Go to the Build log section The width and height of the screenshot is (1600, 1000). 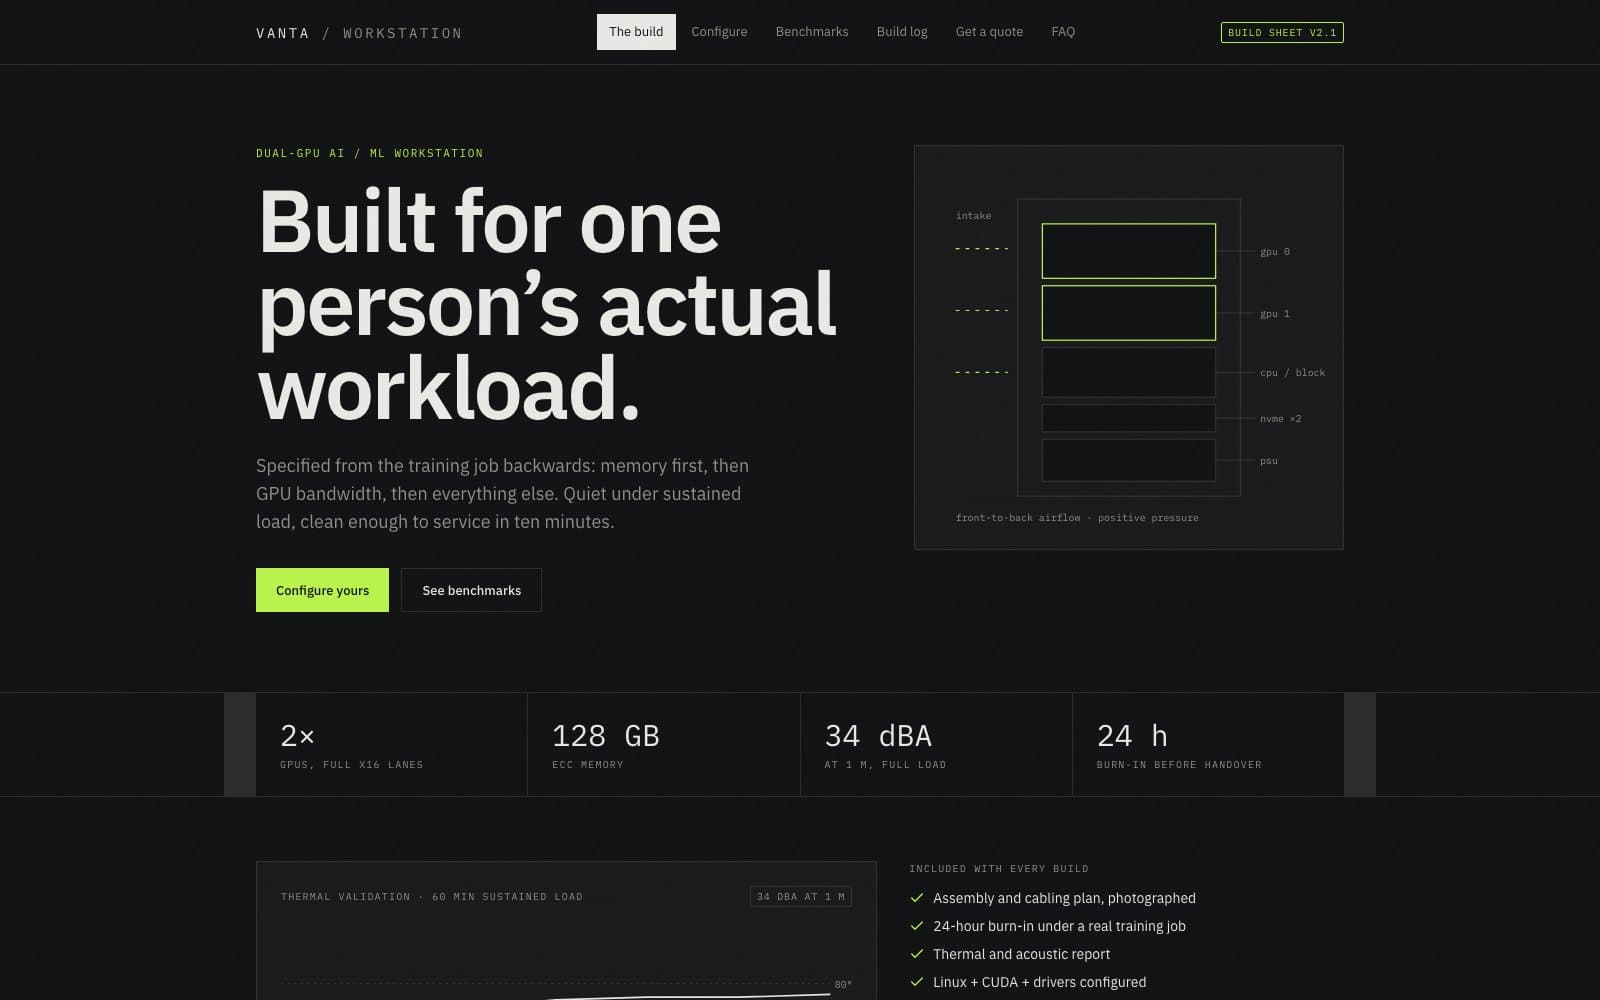[902, 32]
